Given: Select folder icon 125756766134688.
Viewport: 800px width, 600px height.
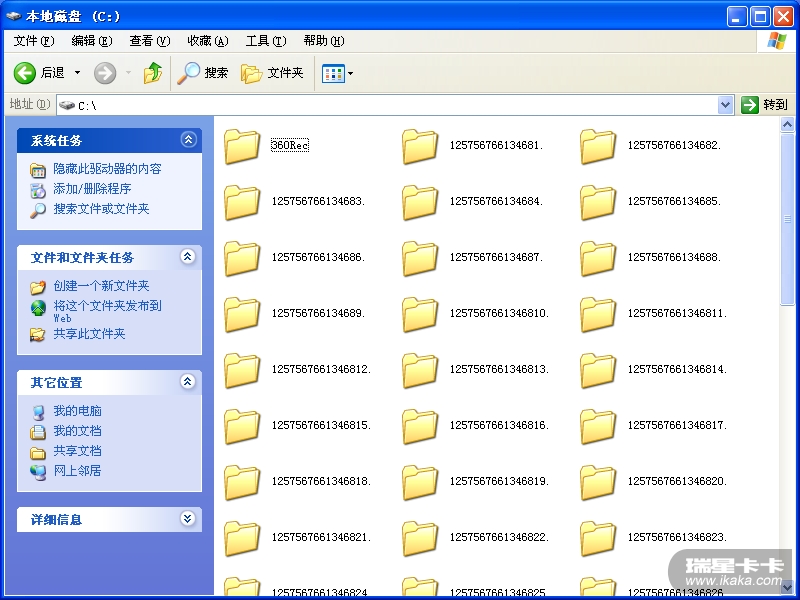Looking at the screenshot, I should (x=598, y=258).
